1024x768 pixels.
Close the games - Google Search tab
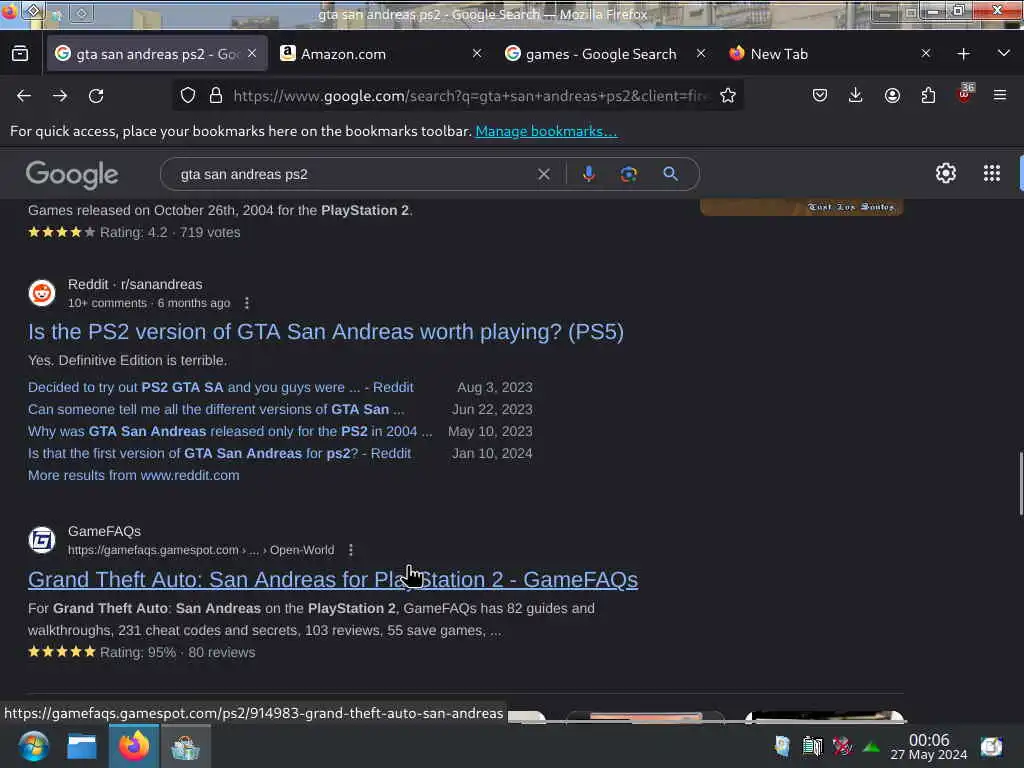click(x=701, y=54)
